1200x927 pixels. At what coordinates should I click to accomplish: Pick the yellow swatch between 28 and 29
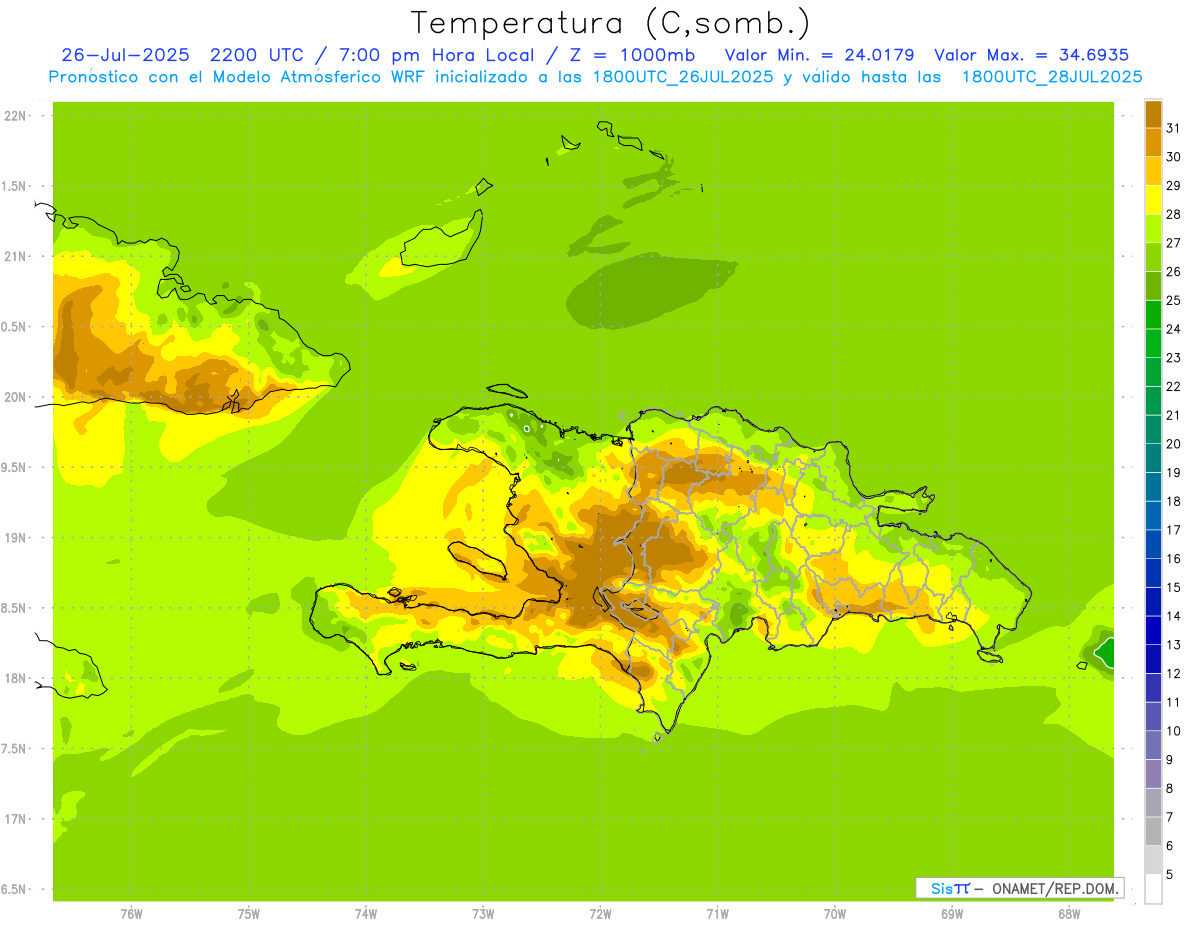[1153, 200]
